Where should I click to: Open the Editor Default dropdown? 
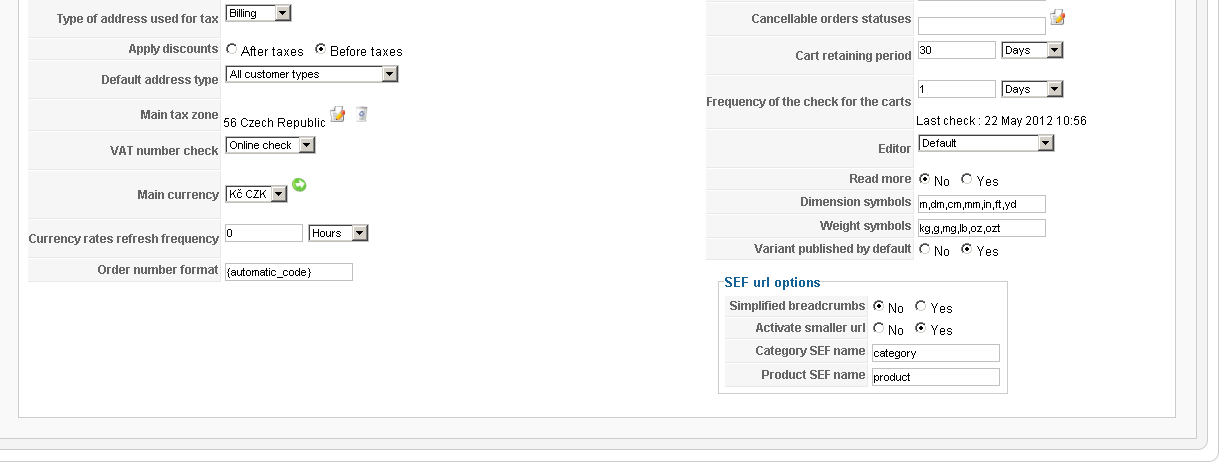(986, 143)
